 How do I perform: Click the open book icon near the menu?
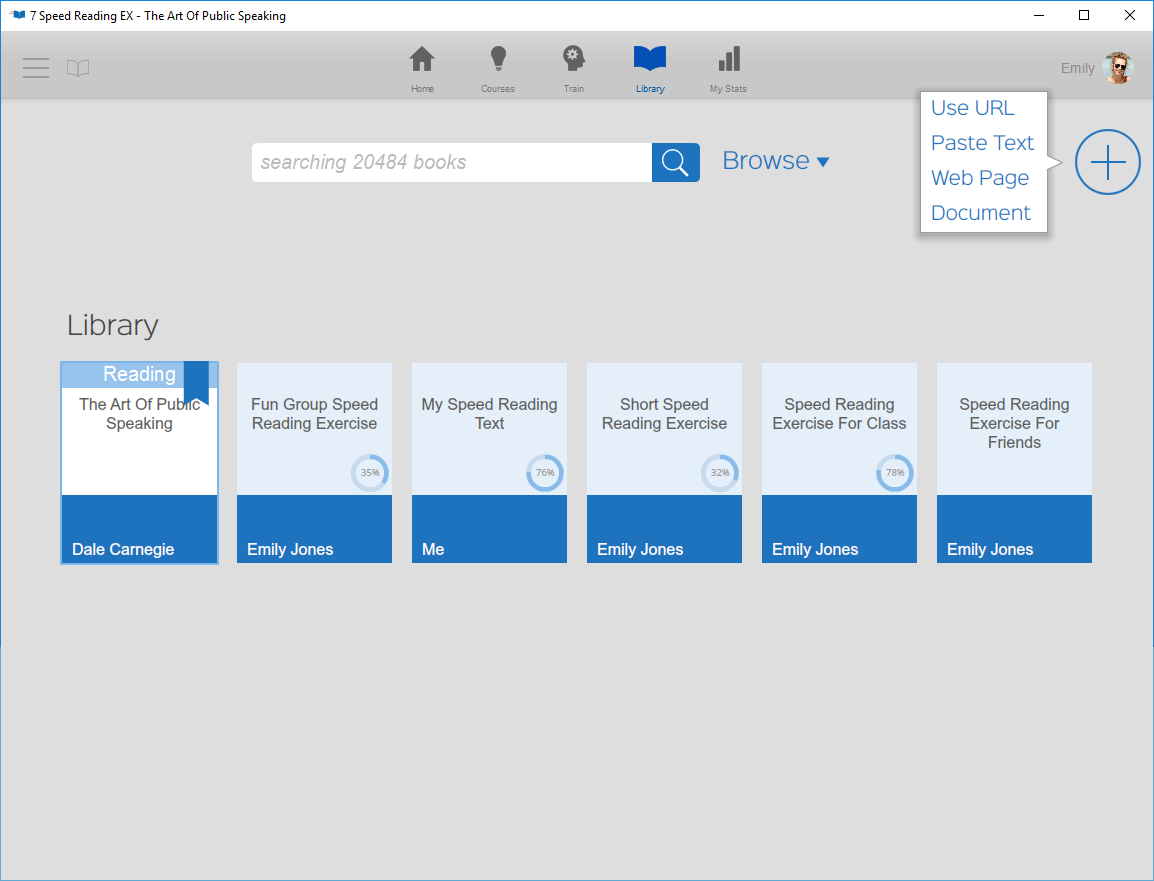78,67
